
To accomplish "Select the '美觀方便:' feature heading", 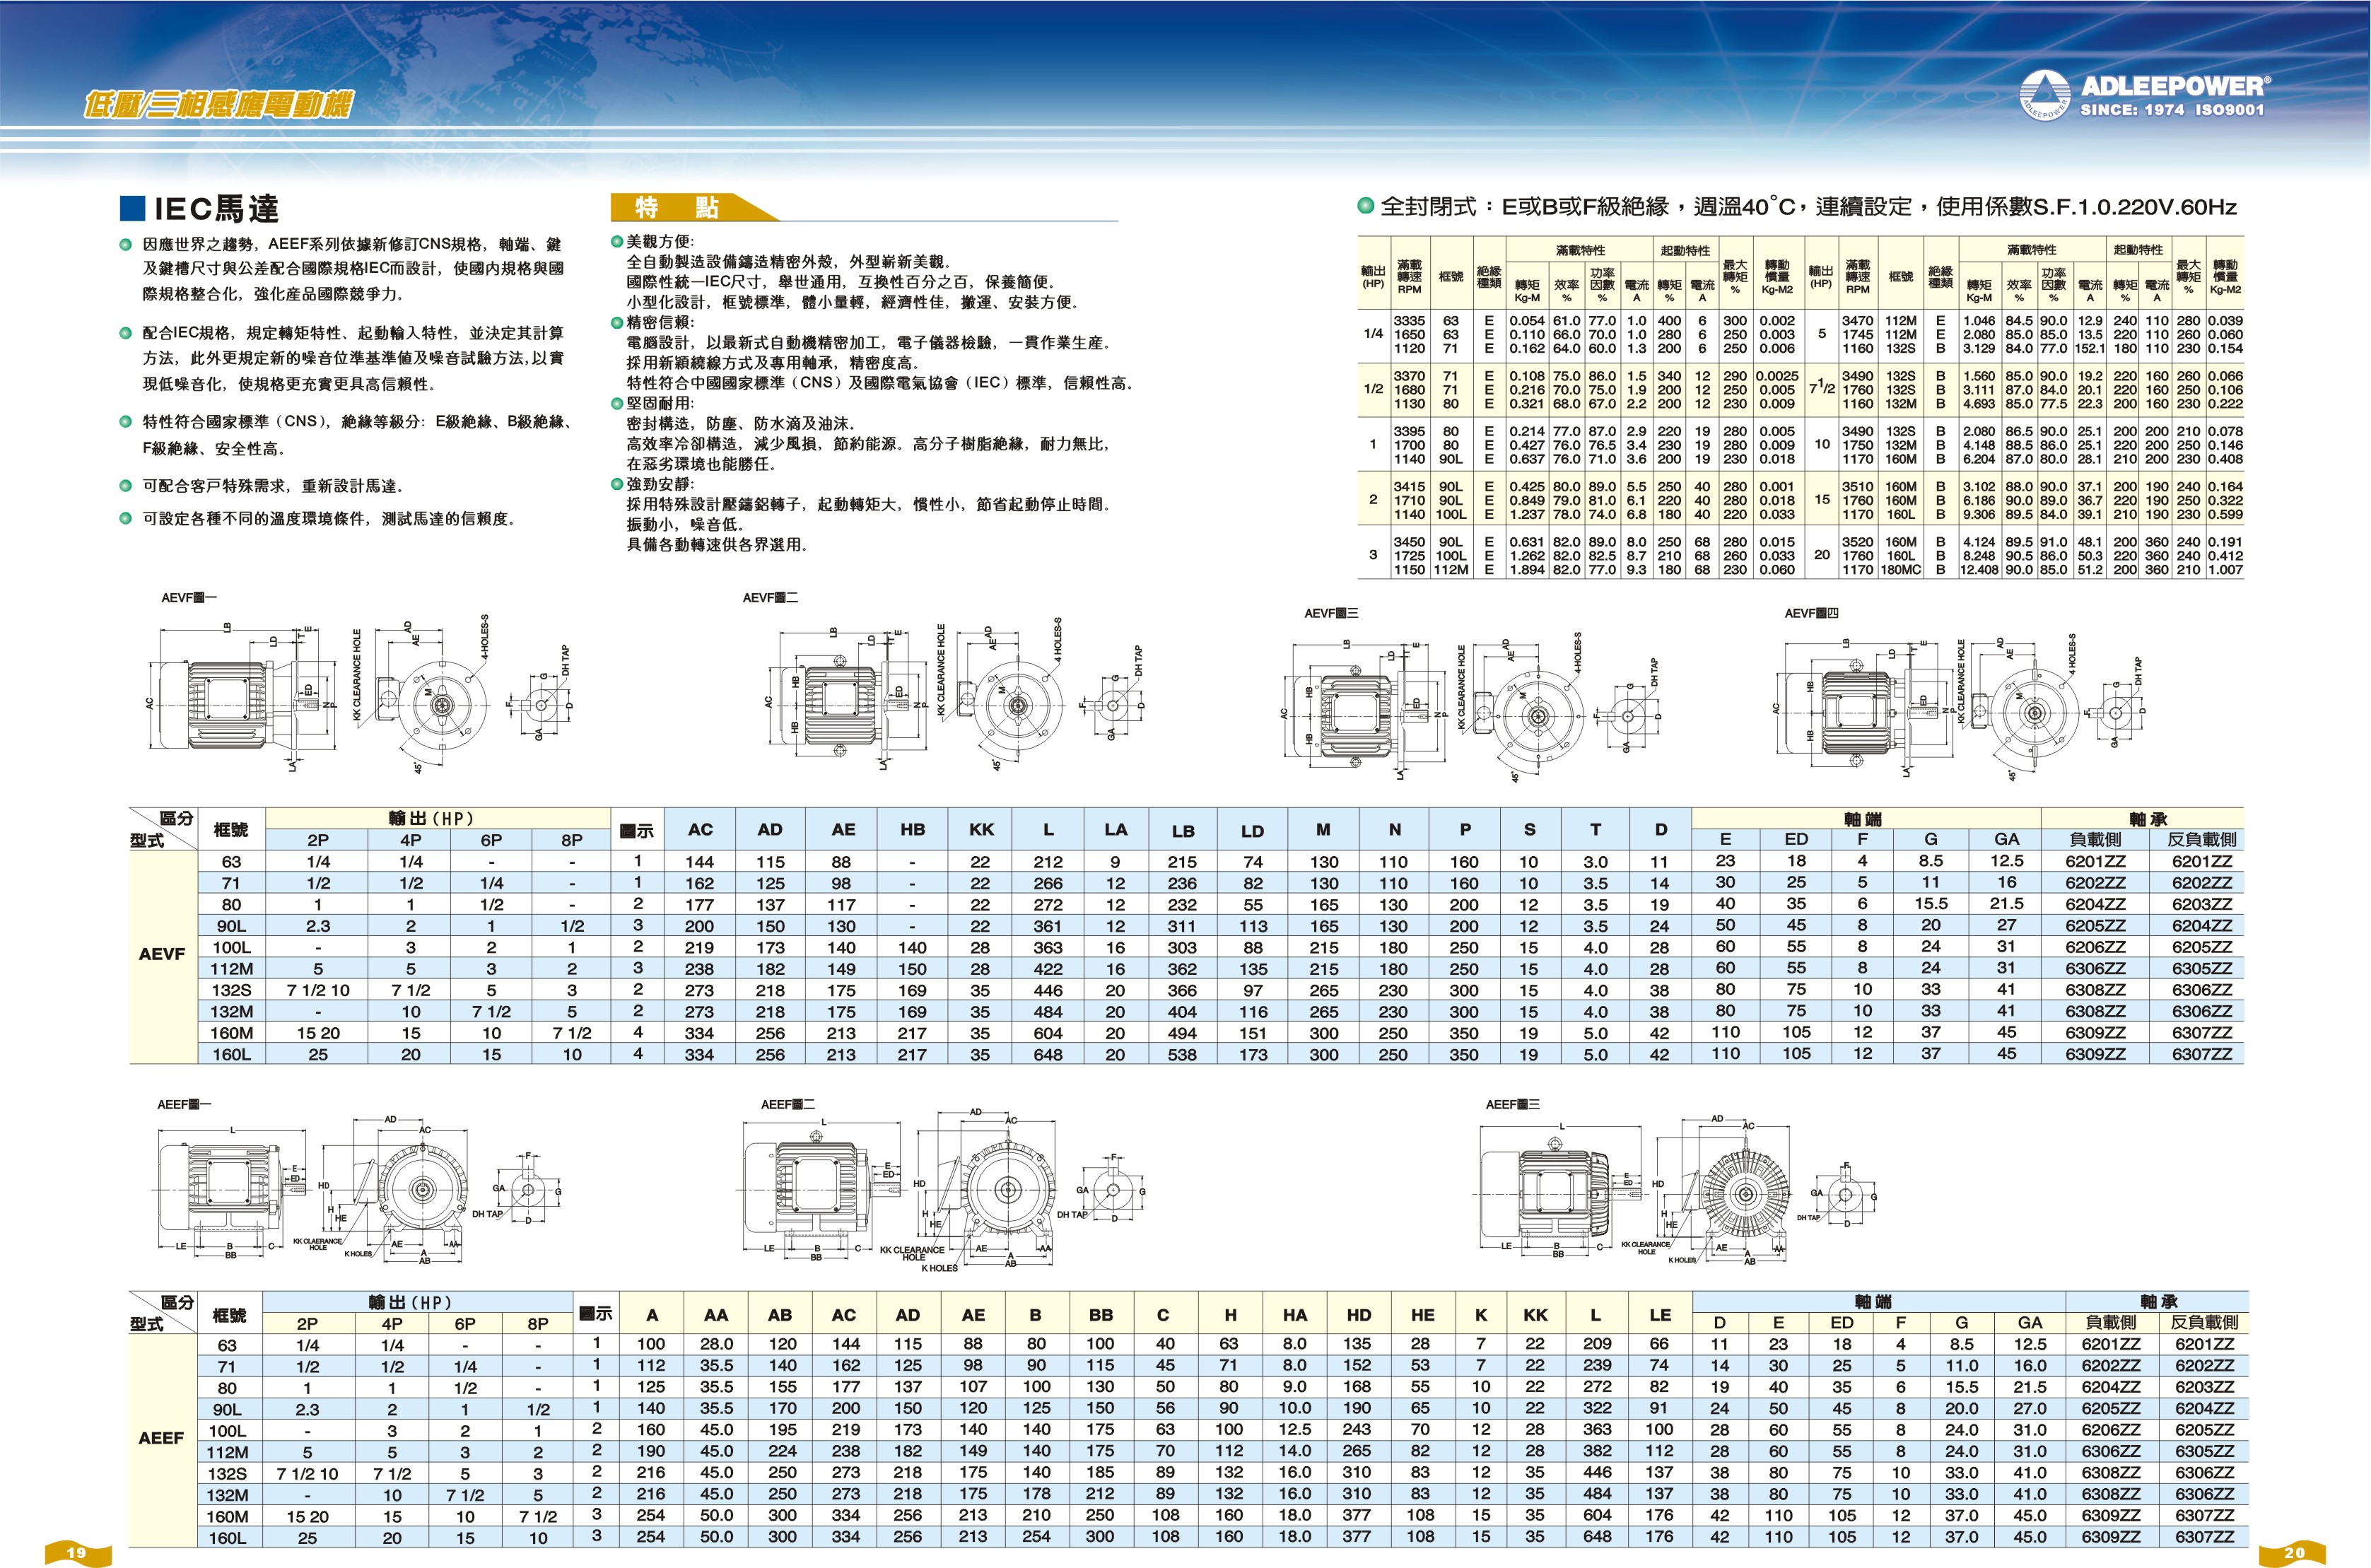I will click(659, 242).
